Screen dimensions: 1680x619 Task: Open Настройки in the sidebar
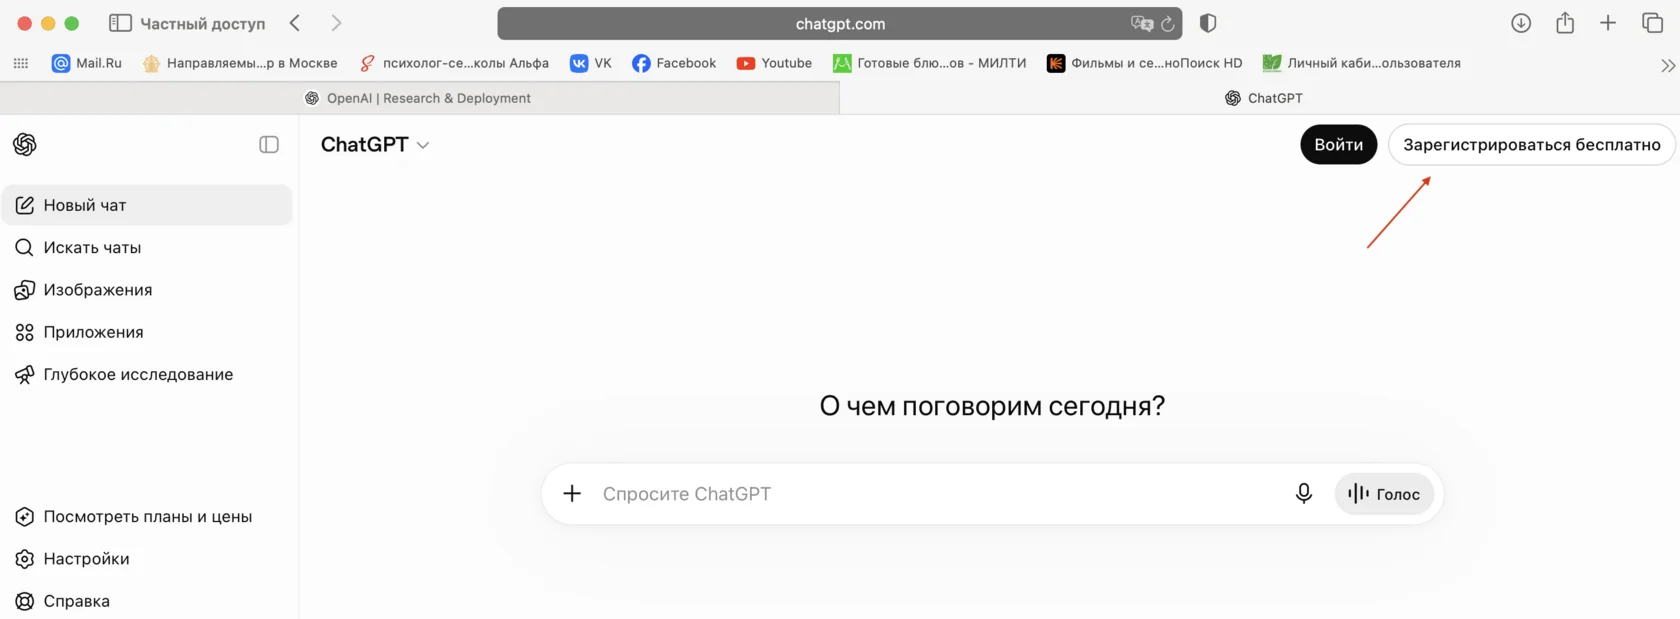point(147,558)
